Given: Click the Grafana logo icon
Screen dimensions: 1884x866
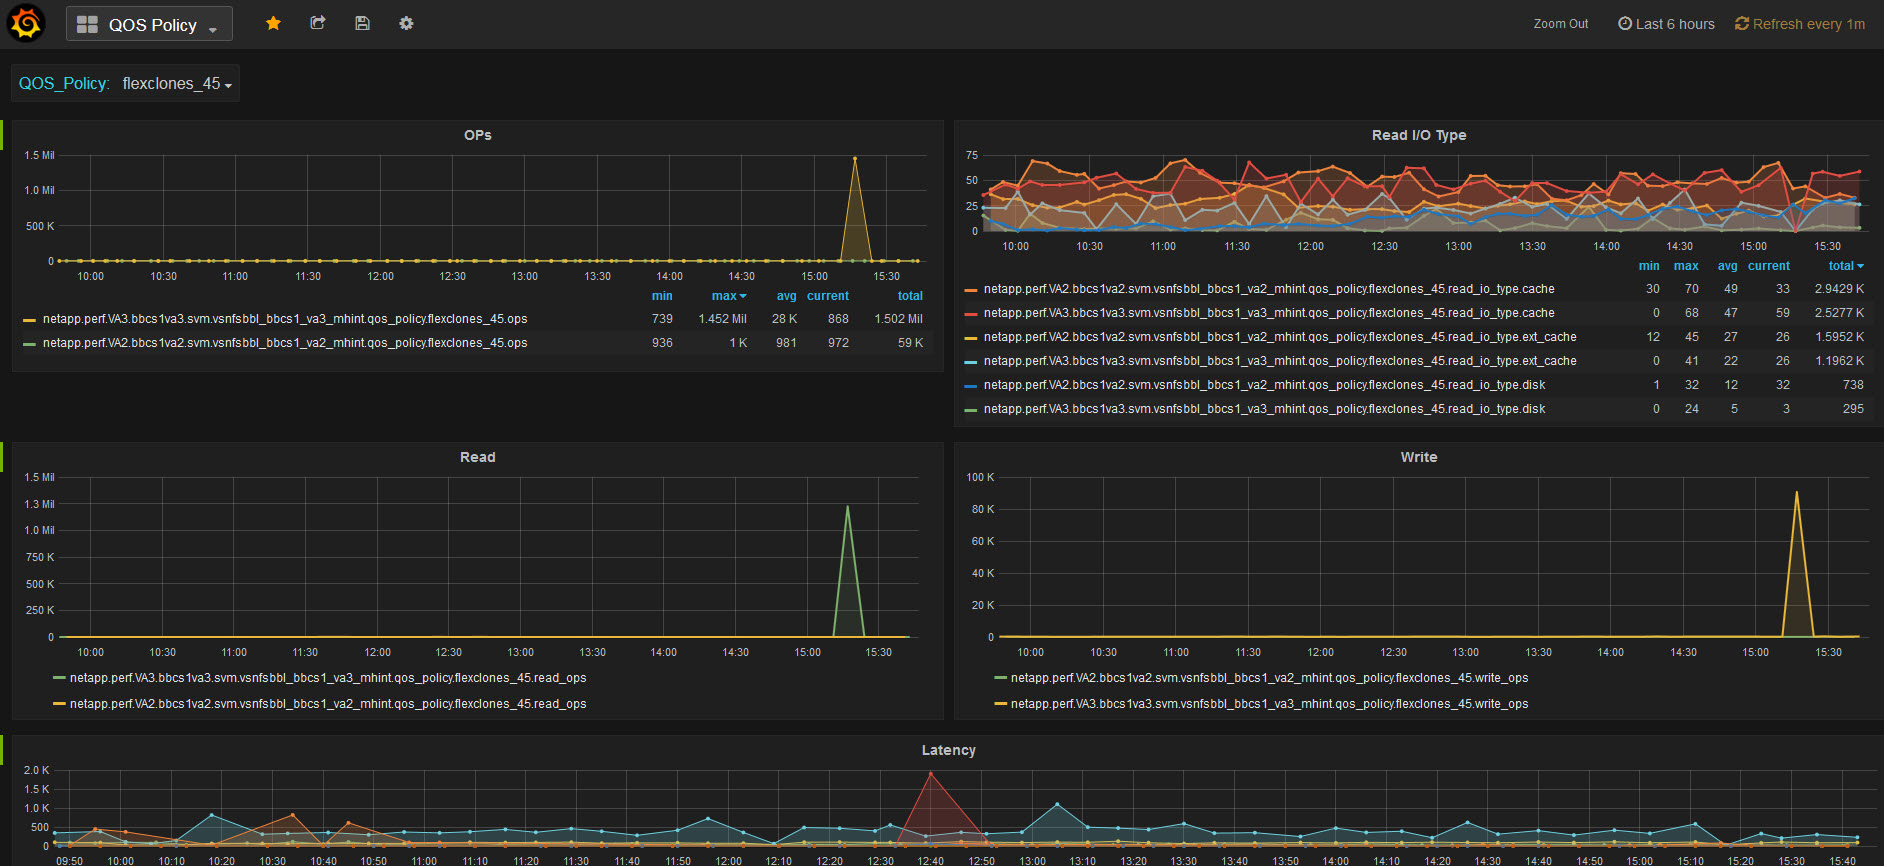Looking at the screenshot, I should click(x=26, y=24).
